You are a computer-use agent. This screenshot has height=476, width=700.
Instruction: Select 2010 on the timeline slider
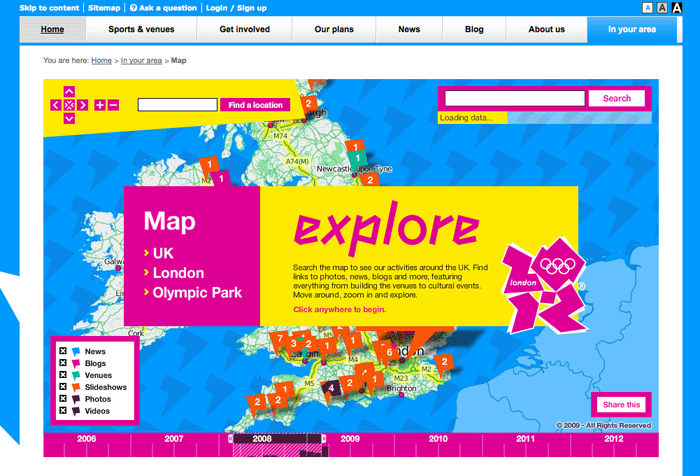click(x=438, y=439)
